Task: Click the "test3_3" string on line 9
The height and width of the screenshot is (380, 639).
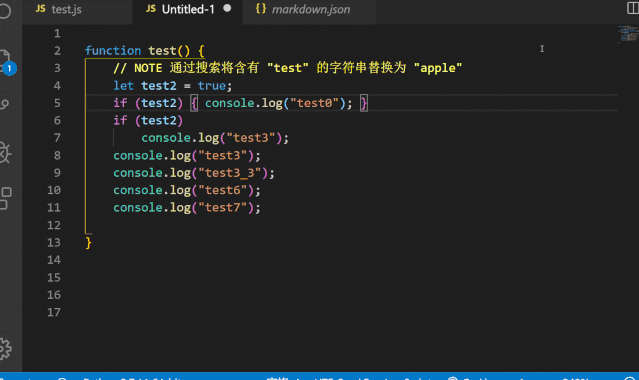Action: click(229, 173)
